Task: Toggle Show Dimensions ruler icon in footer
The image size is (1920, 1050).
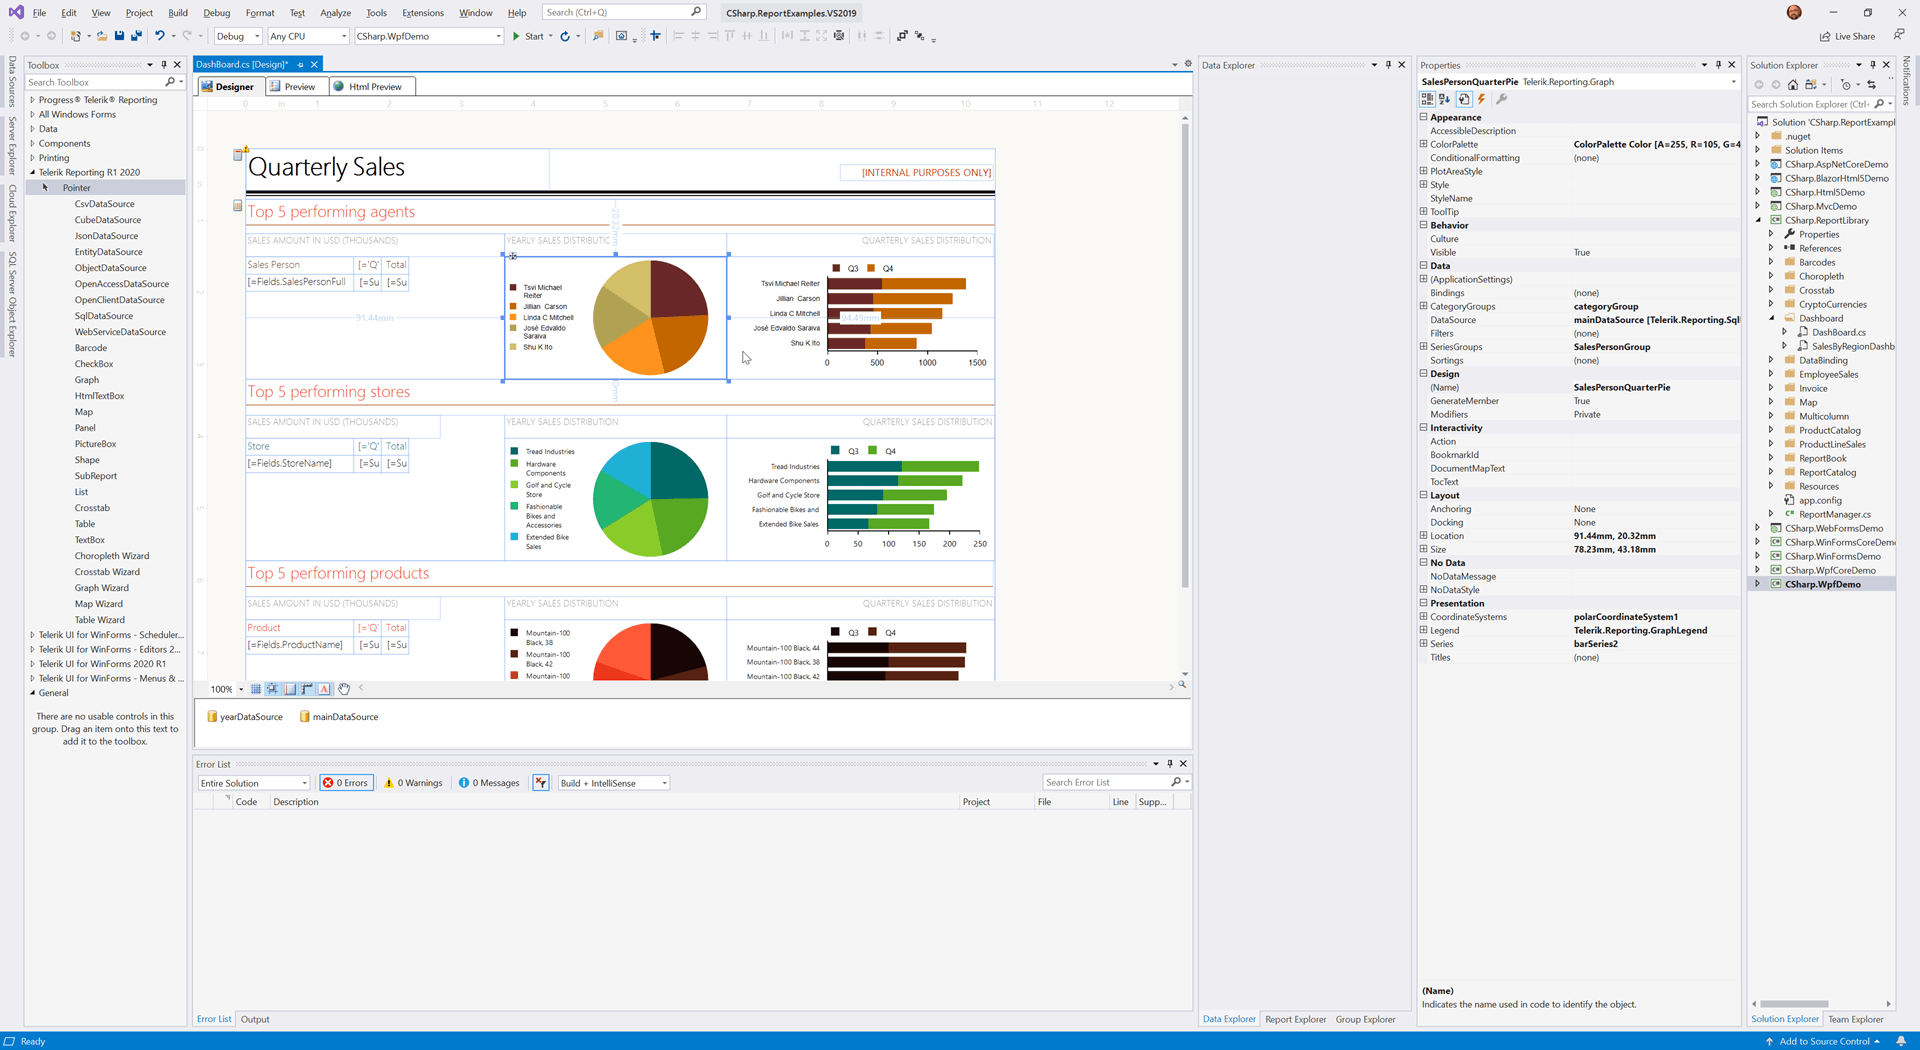Action: click(307, 689)
